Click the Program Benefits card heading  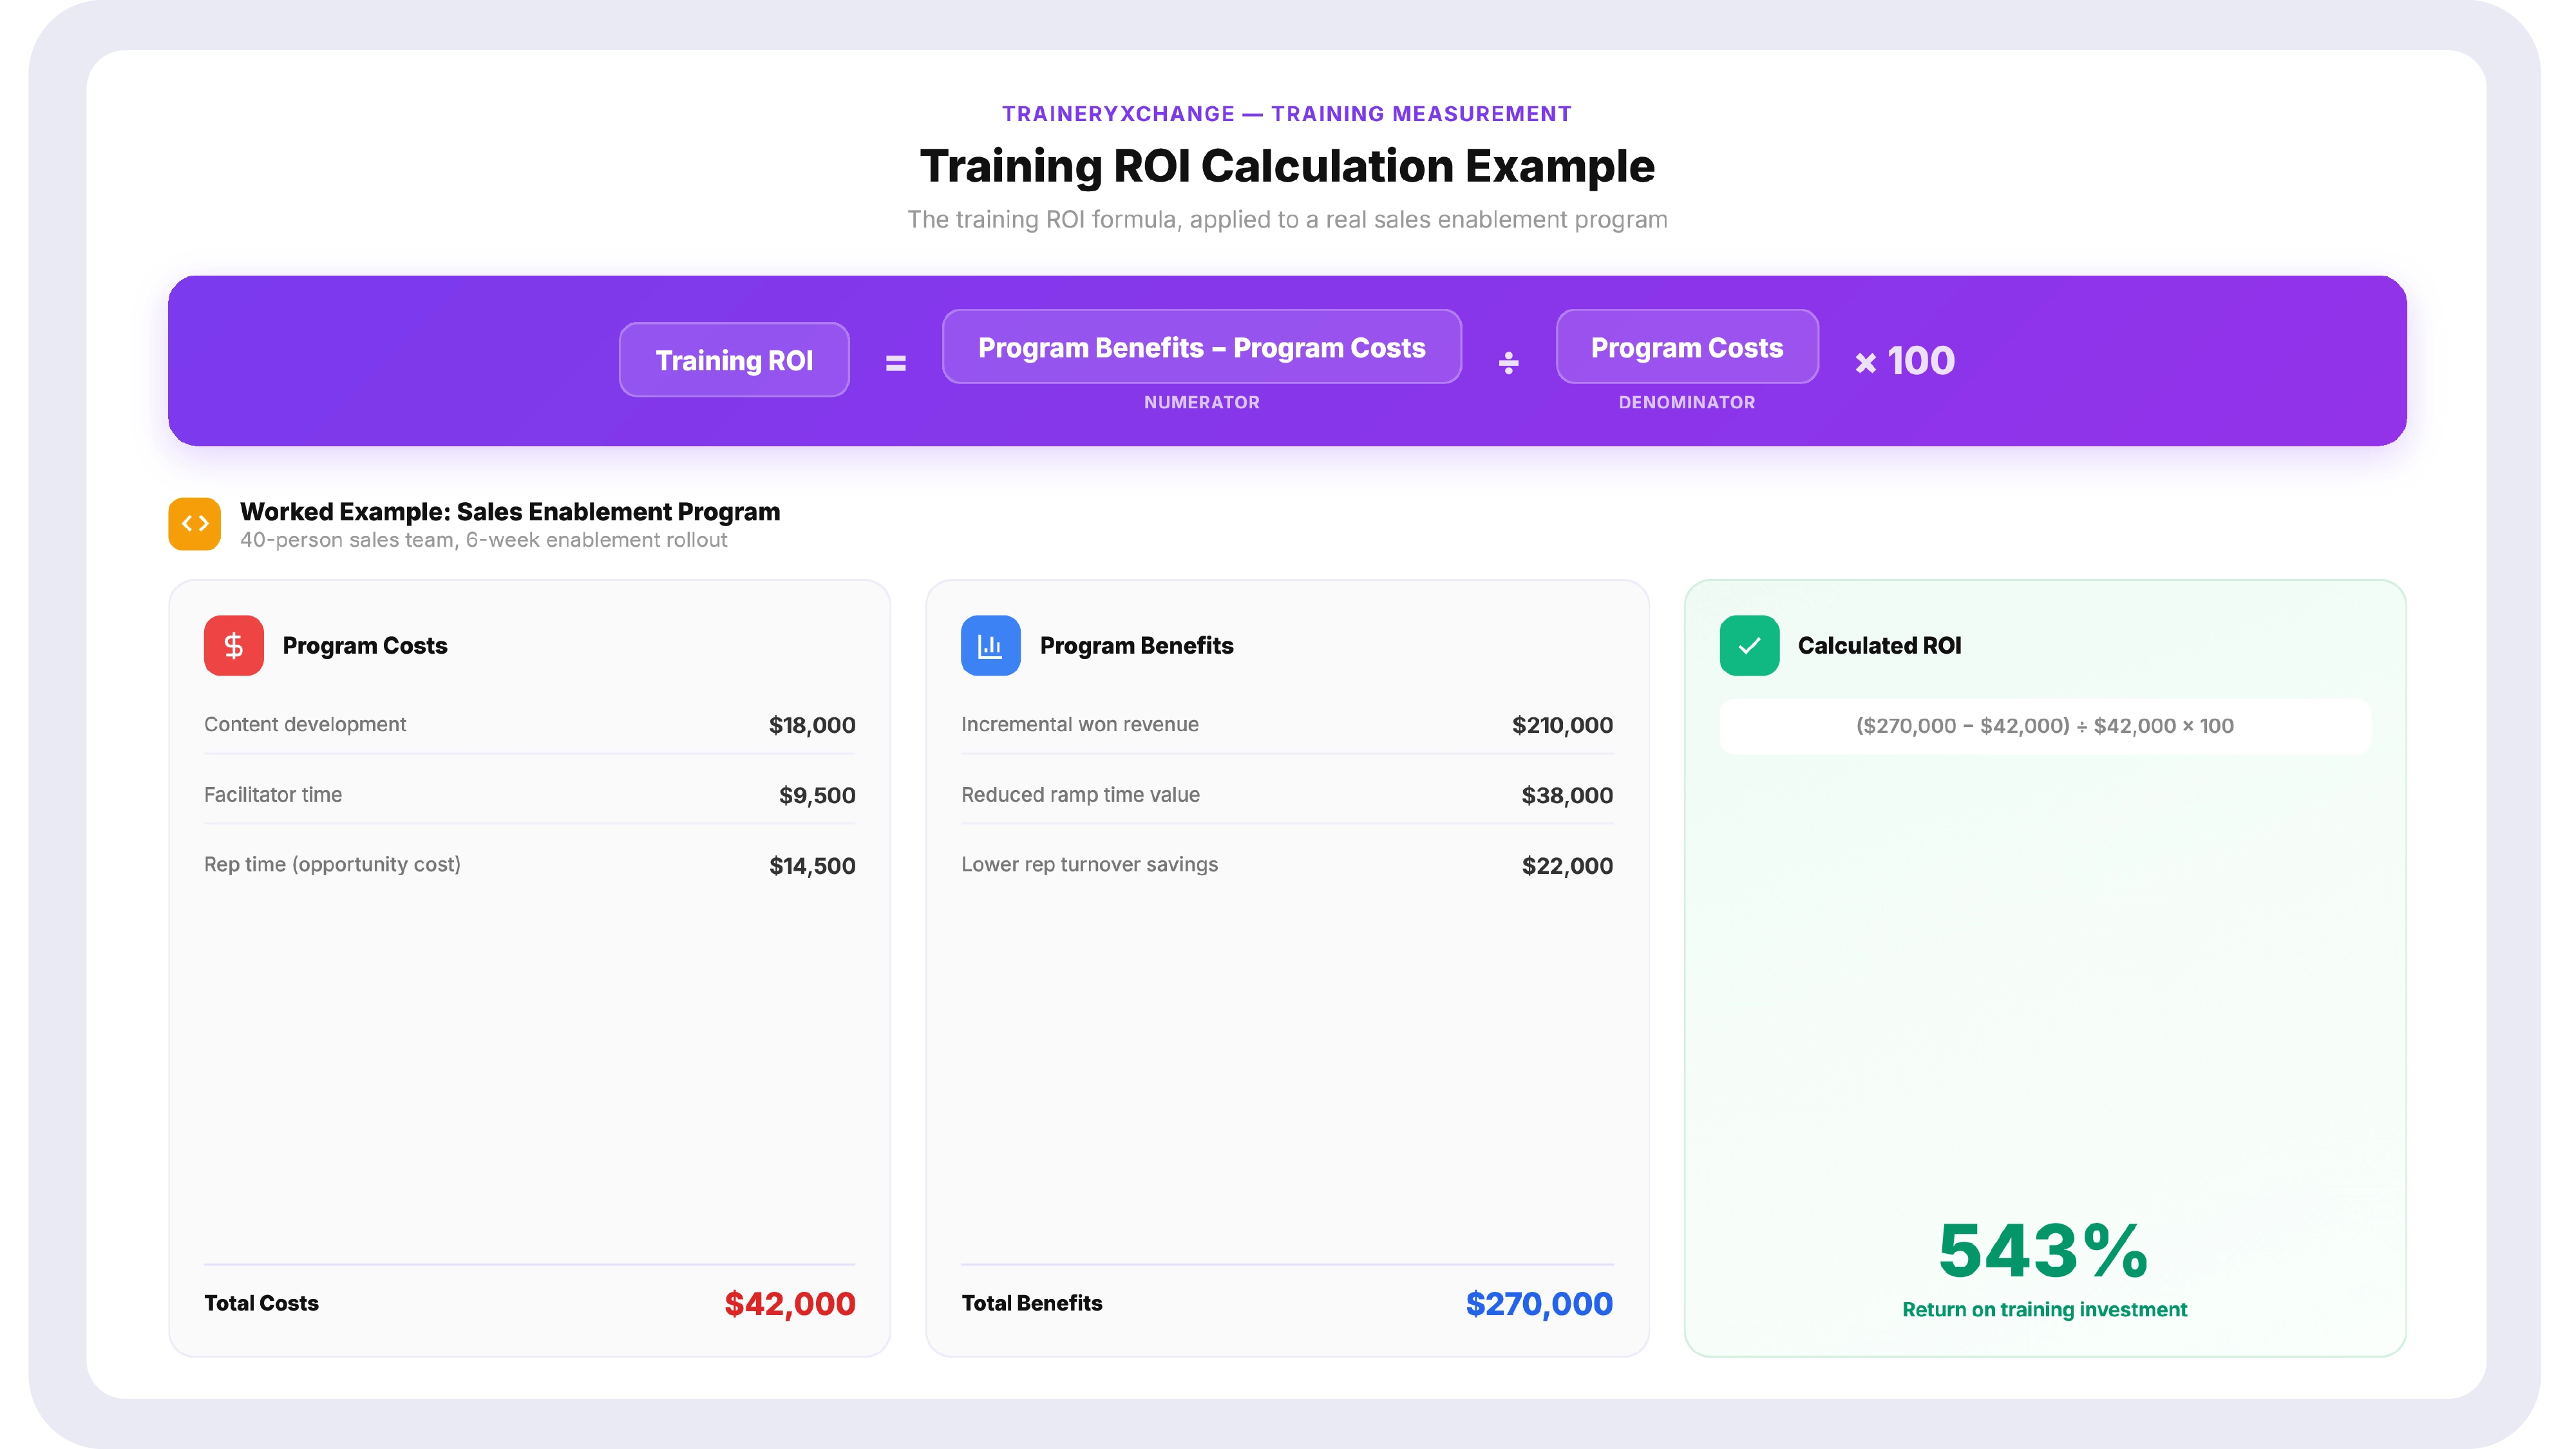click(1137, 645)
